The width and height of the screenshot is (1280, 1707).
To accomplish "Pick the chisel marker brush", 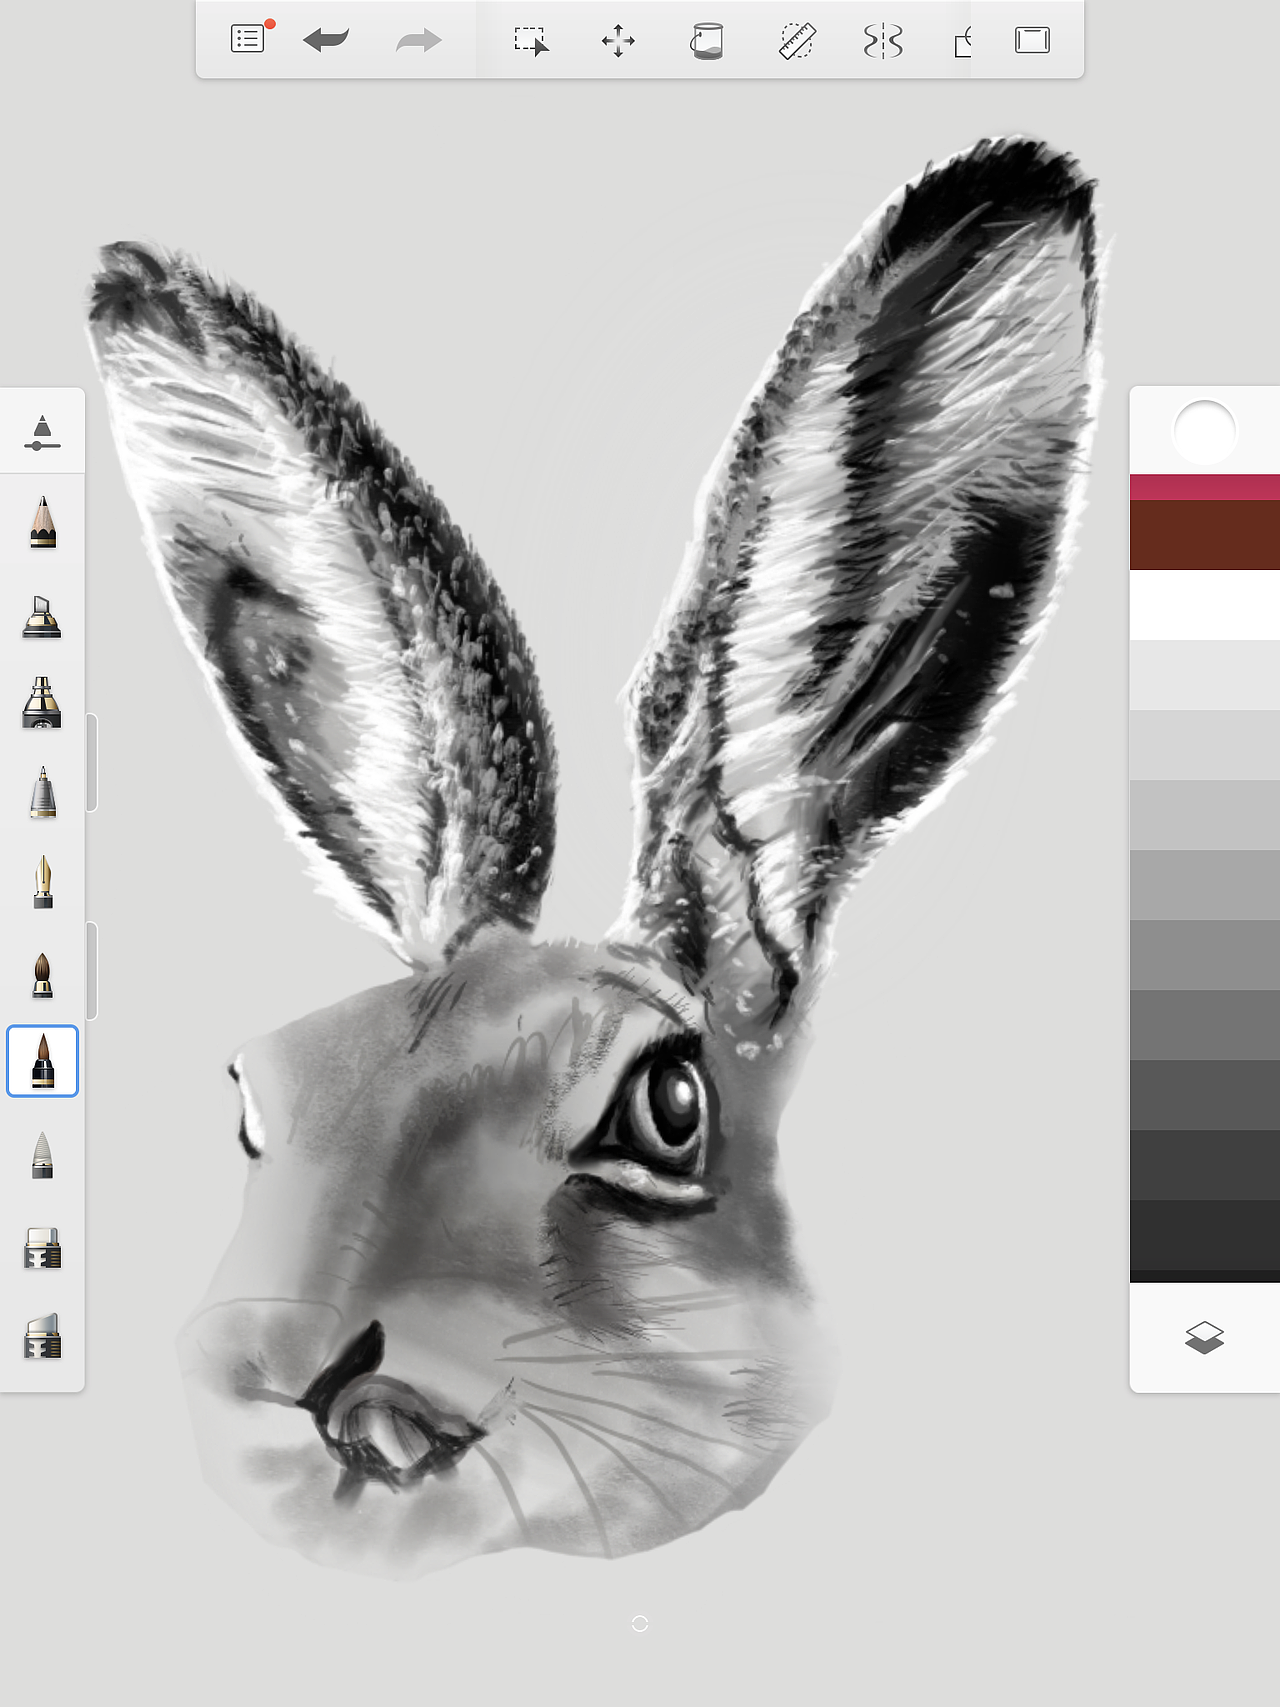I will point(42,615).
